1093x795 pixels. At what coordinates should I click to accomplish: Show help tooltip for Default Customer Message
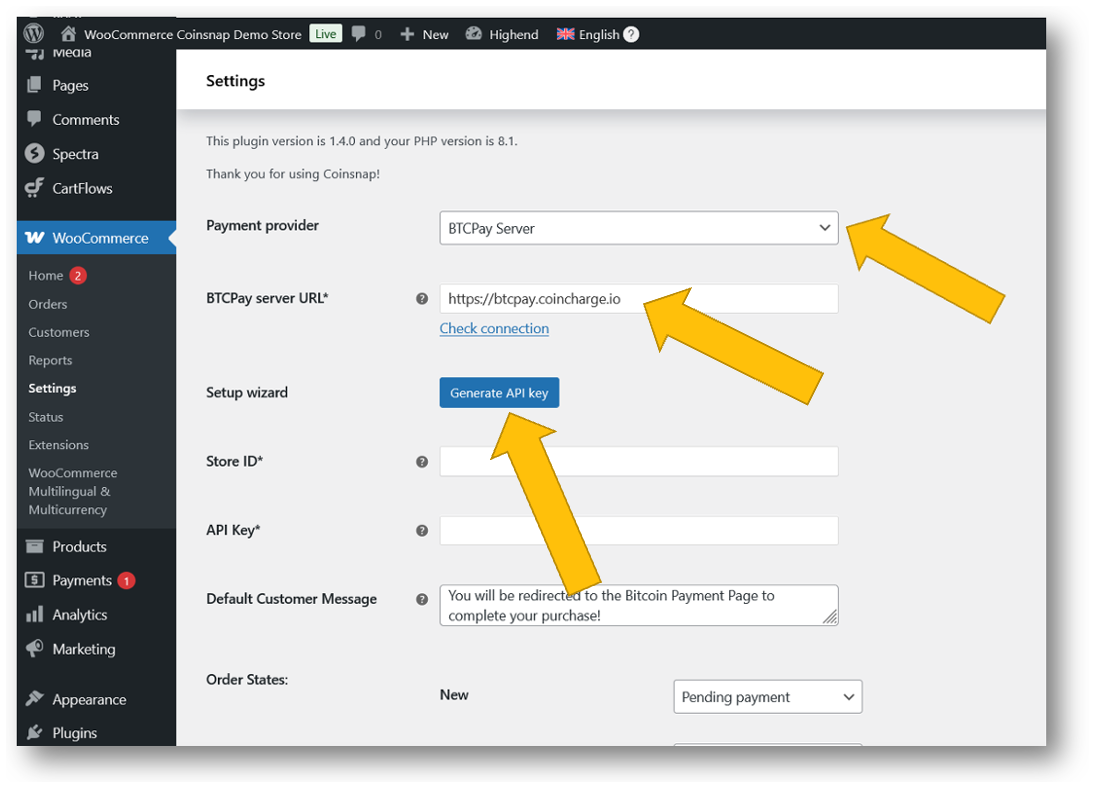click(x=422, y=599)
